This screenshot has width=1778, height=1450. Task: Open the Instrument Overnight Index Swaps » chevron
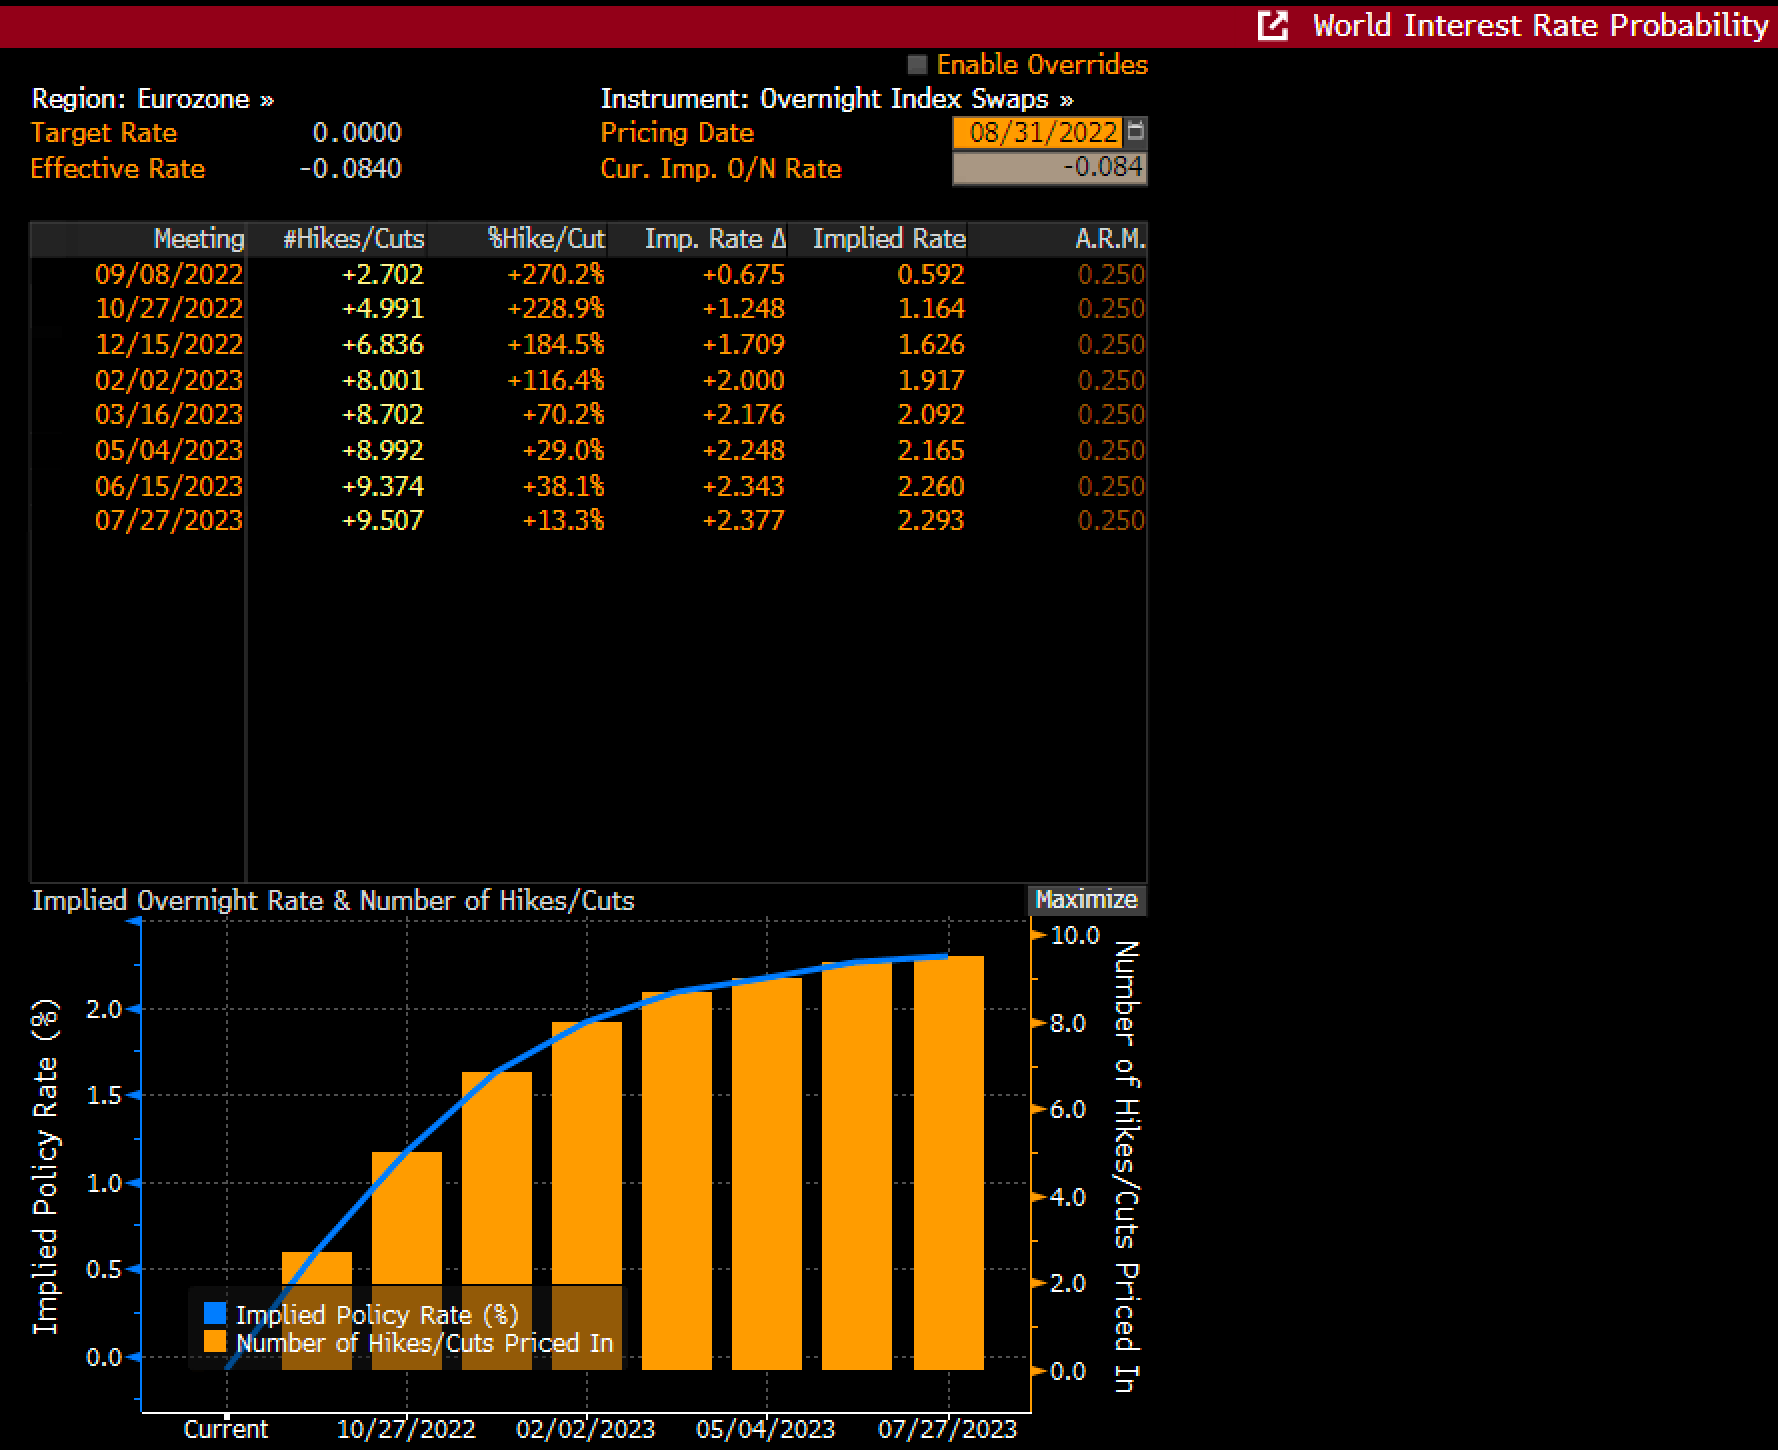1066,98
